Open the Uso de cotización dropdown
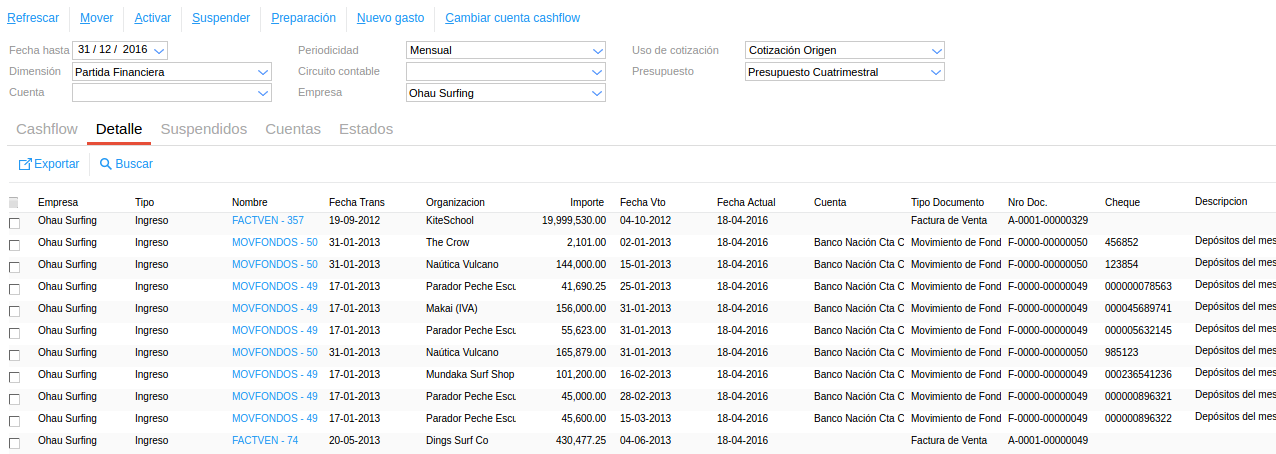Image resolution: width=1276 pixels, height=454 pixels. pos(936,50)
